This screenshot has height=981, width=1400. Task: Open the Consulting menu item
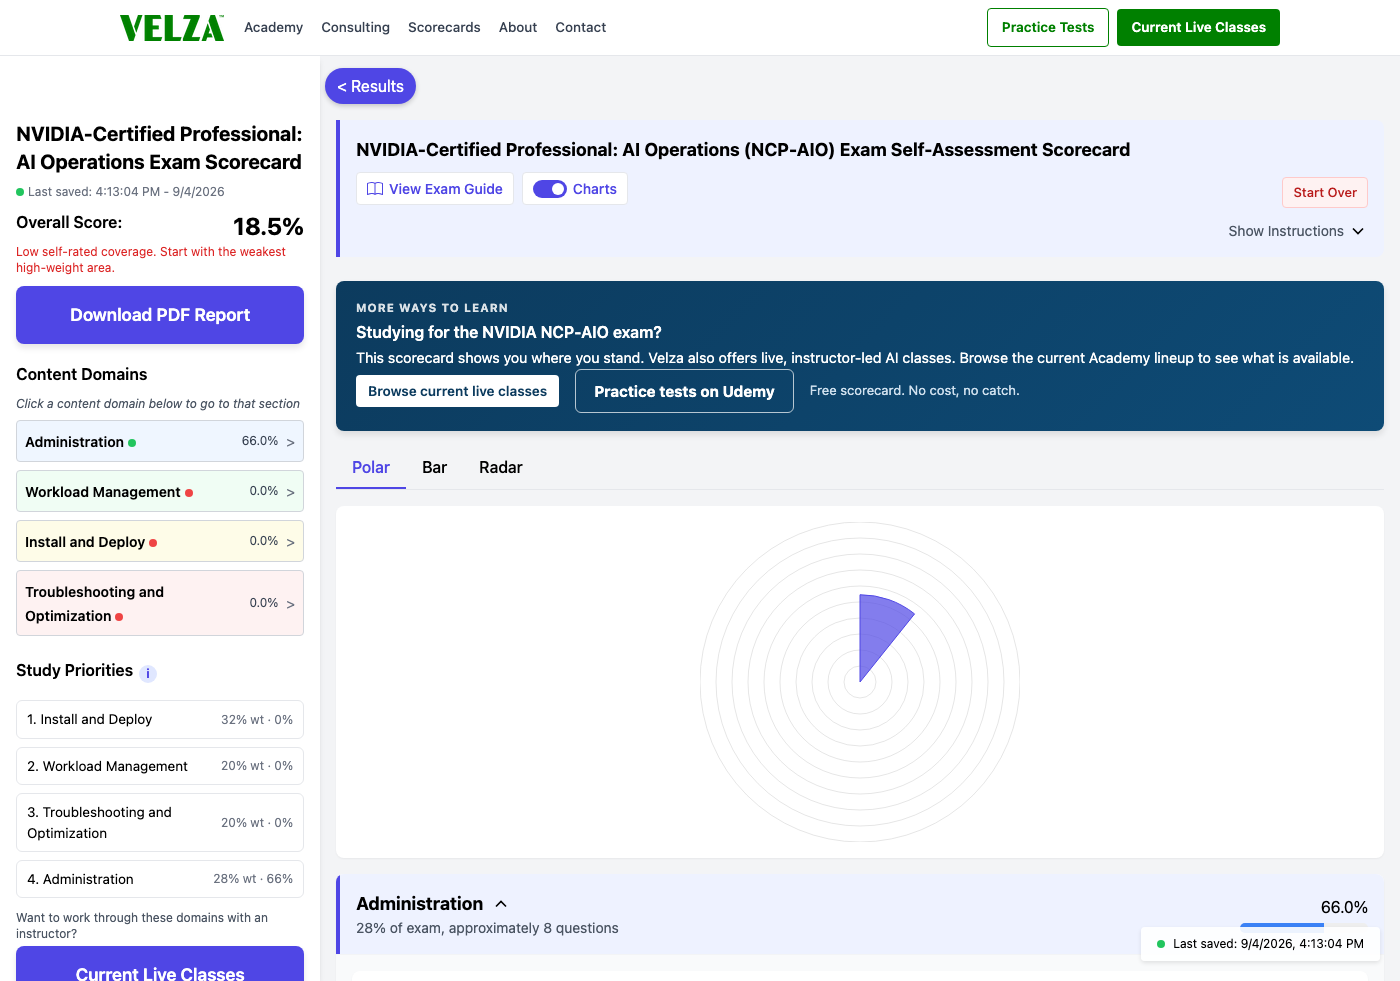[x=355, y=27]
